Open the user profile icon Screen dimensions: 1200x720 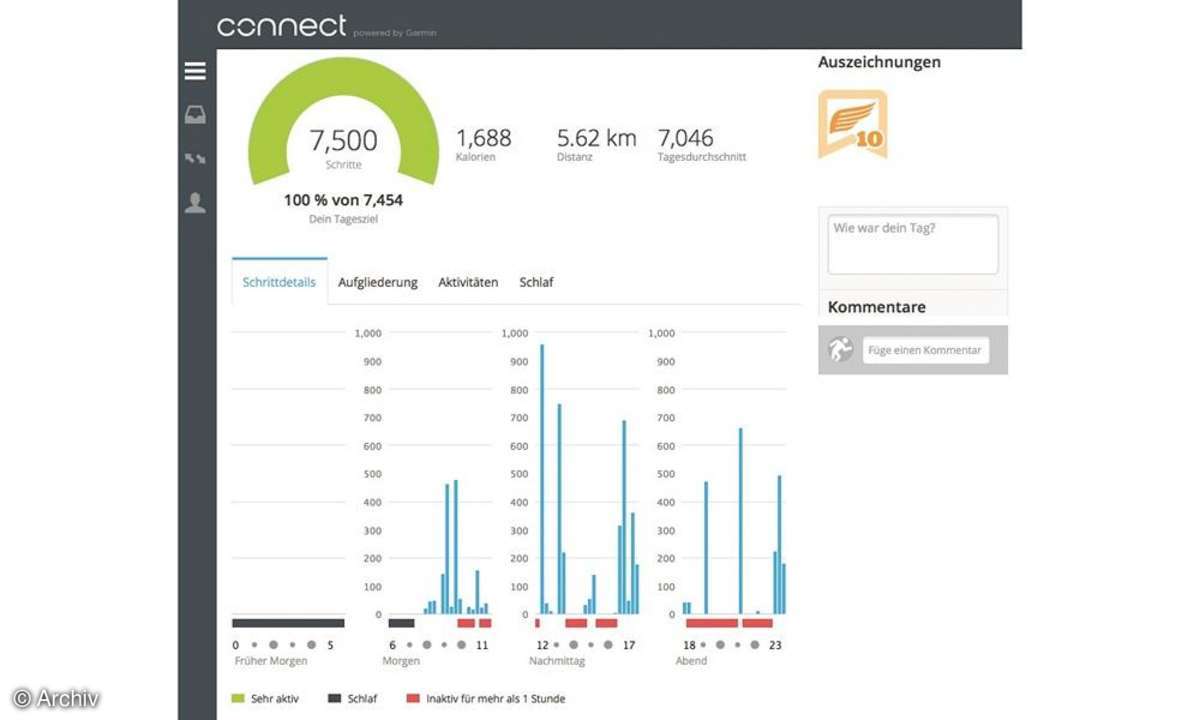(195, 203)
